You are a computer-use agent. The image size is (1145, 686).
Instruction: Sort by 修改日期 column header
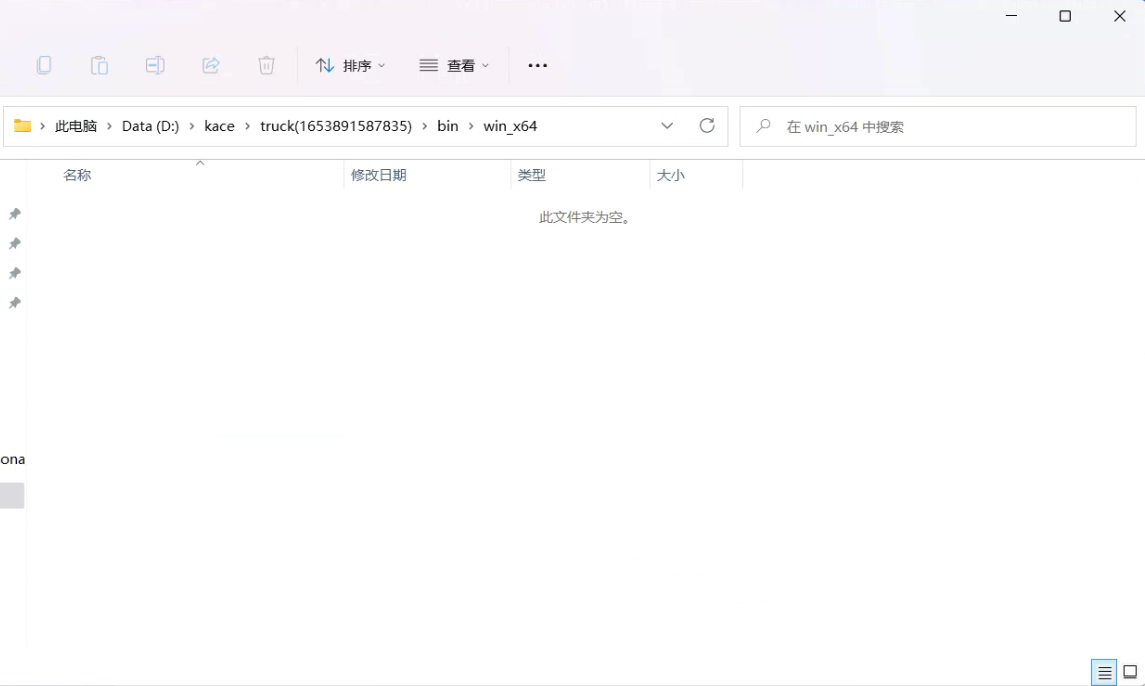[x=378, y=175]
